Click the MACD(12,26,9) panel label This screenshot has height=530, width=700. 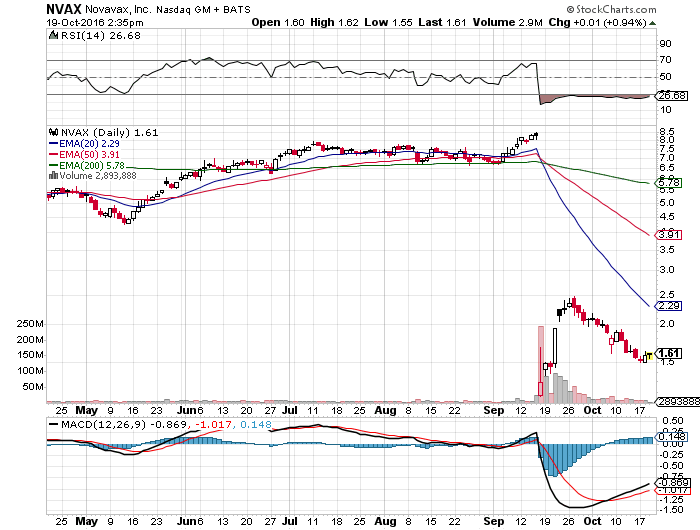tap(103, 424)
